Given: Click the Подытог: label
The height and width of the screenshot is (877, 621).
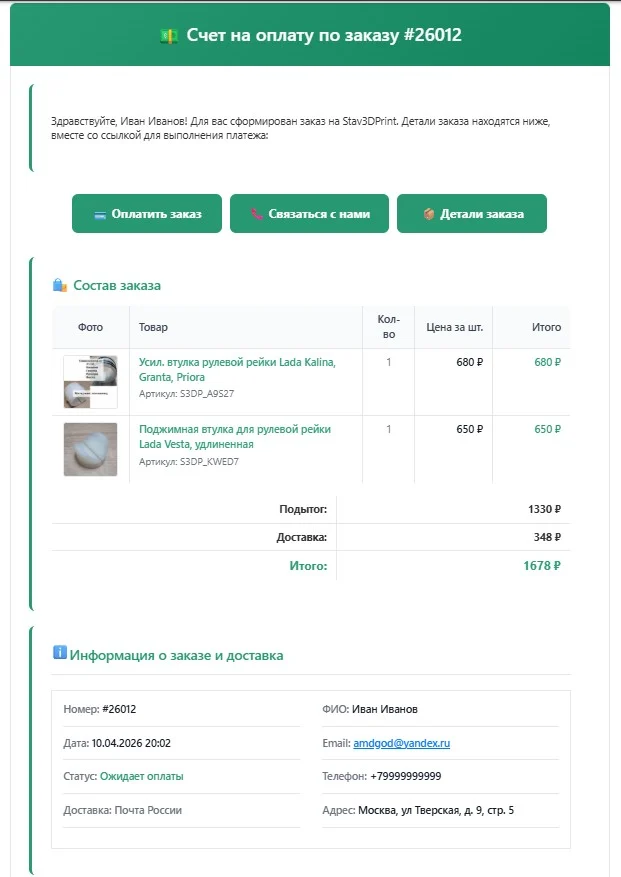Looking at the screenshot, I should tap(303, 509).
